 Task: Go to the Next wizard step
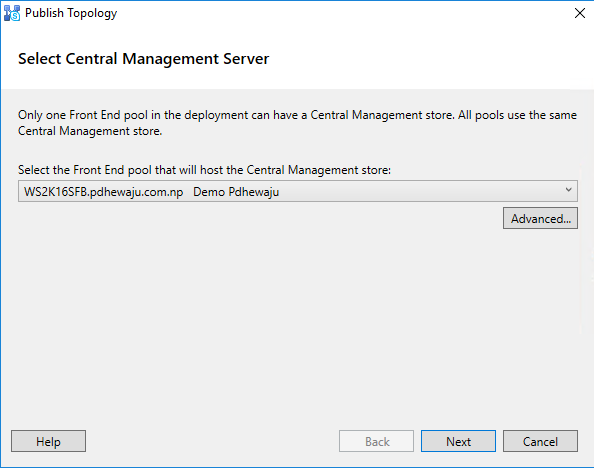coord(458,441)
